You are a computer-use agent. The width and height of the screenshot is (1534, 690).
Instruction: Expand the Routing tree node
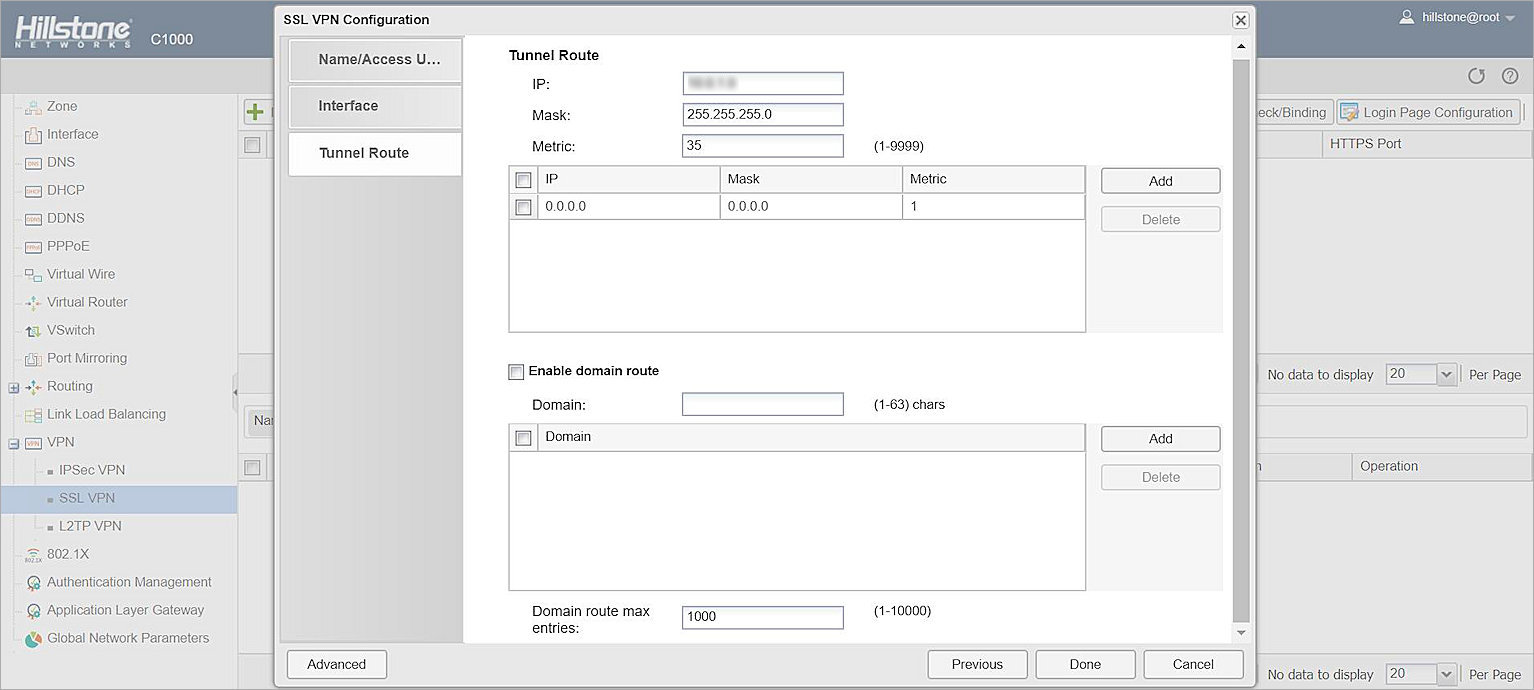(14, 387)
